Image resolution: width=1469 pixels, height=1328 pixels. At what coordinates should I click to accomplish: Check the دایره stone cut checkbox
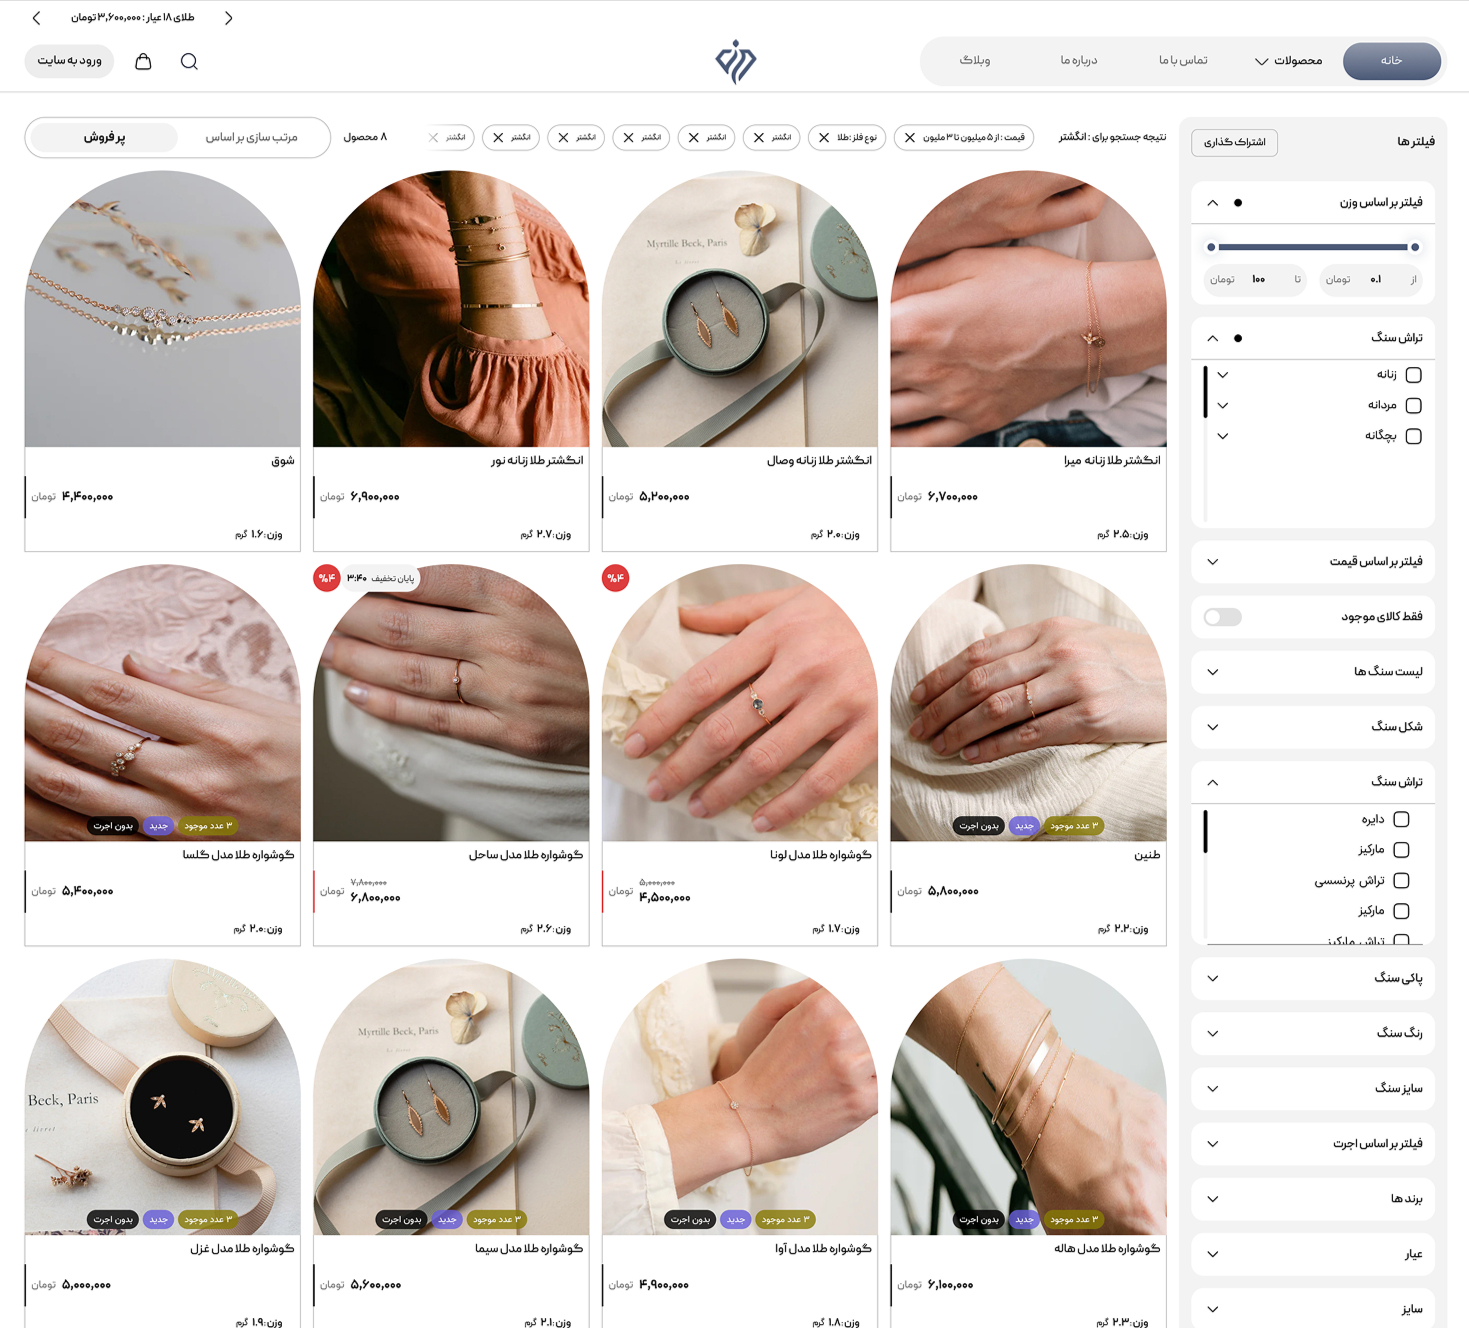click(1402, 819)
